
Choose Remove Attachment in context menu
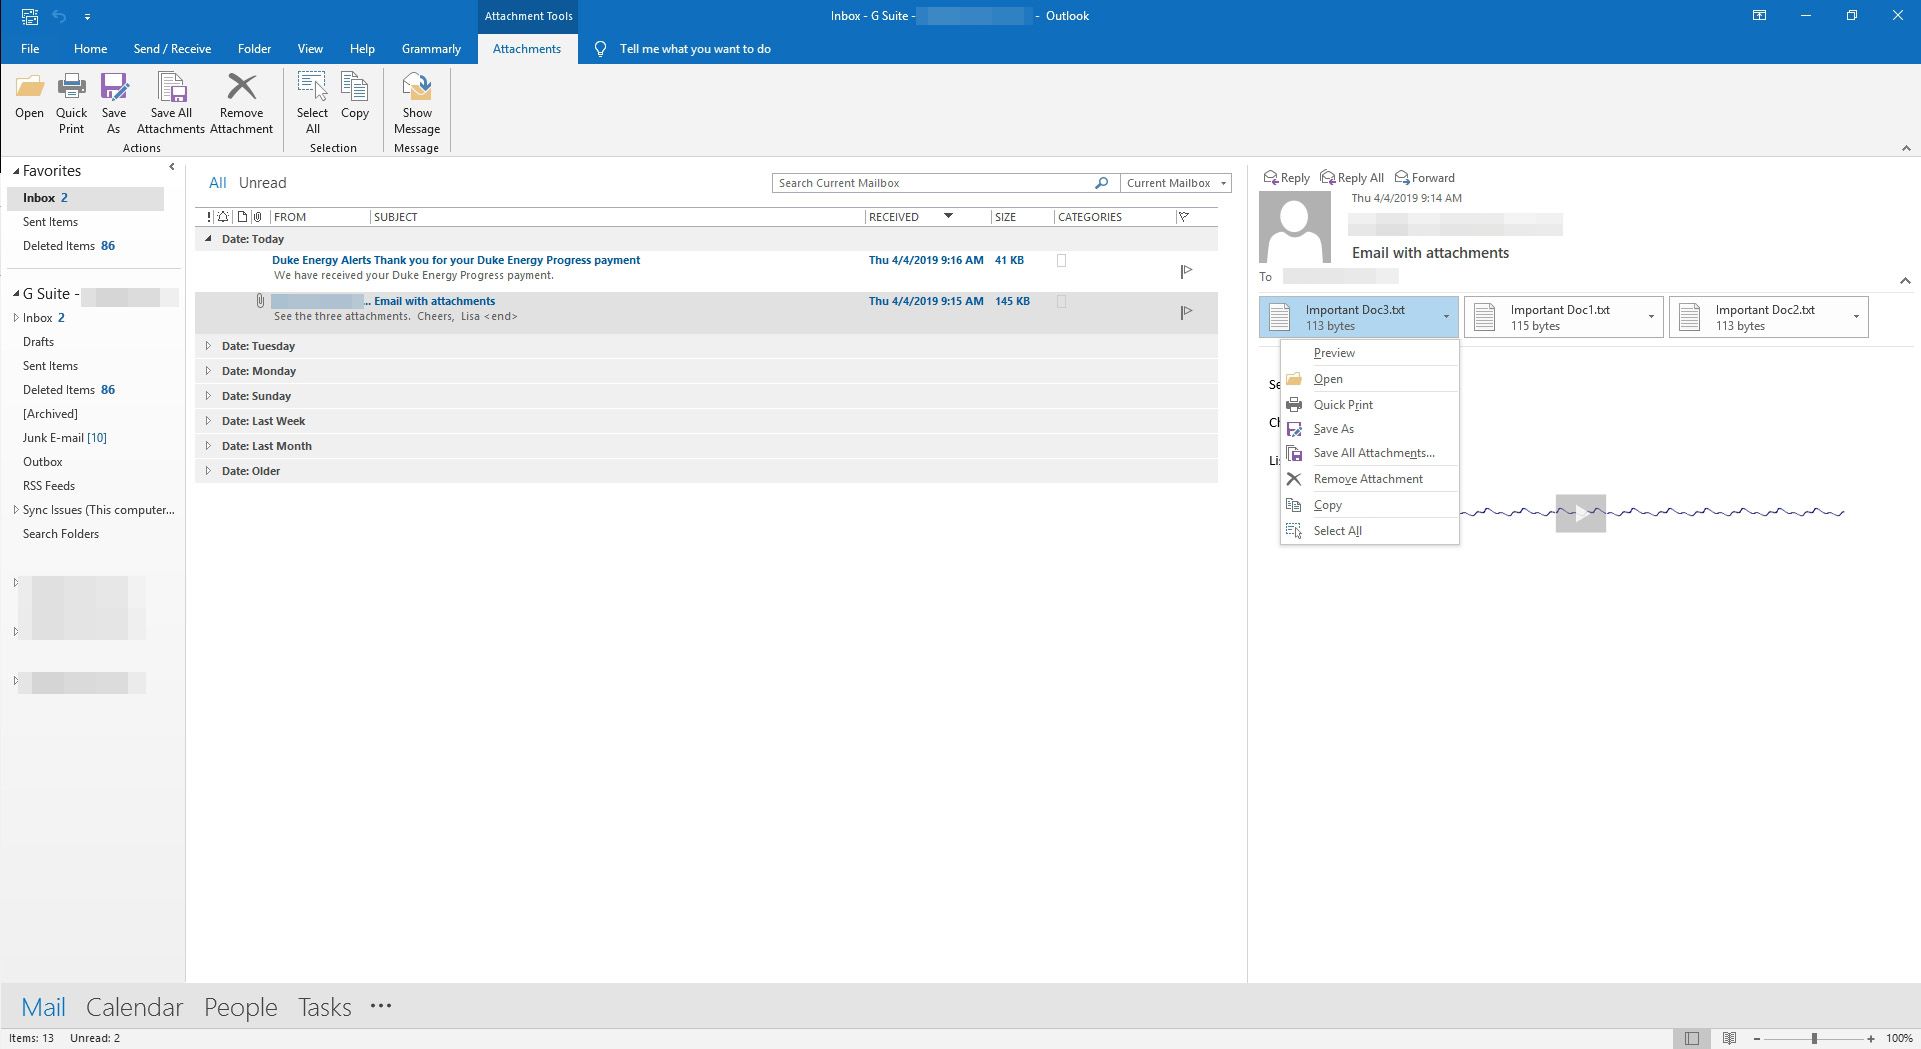1369,479
